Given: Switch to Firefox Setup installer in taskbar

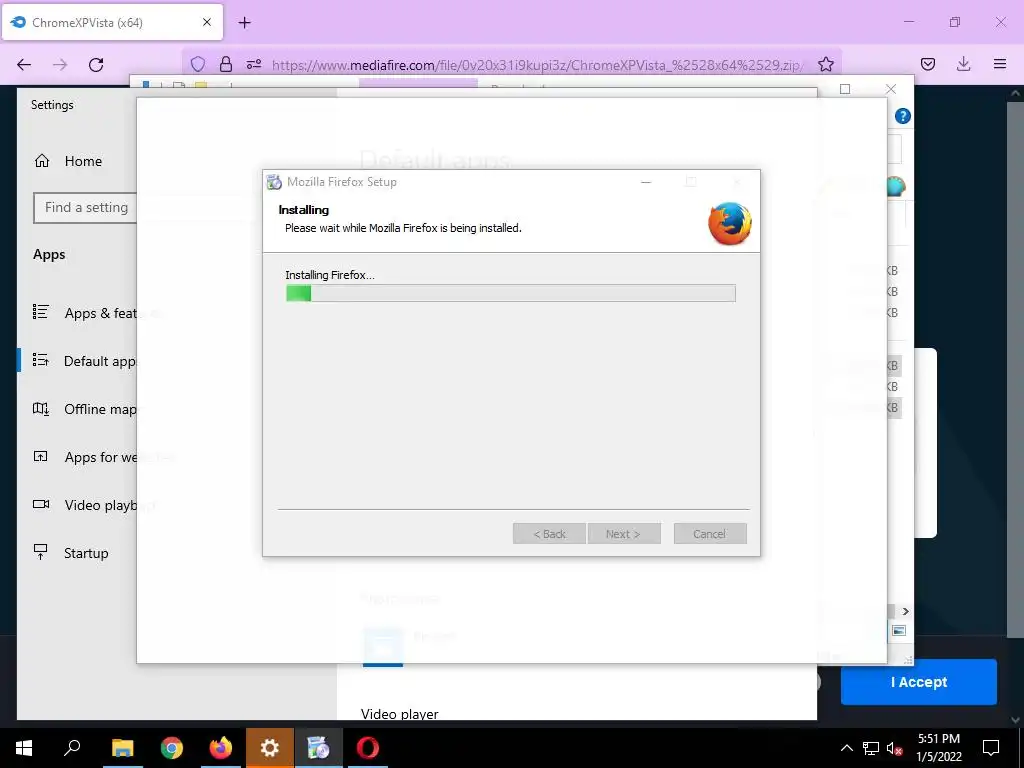Looking at the screenshot, I should [319, 748].
